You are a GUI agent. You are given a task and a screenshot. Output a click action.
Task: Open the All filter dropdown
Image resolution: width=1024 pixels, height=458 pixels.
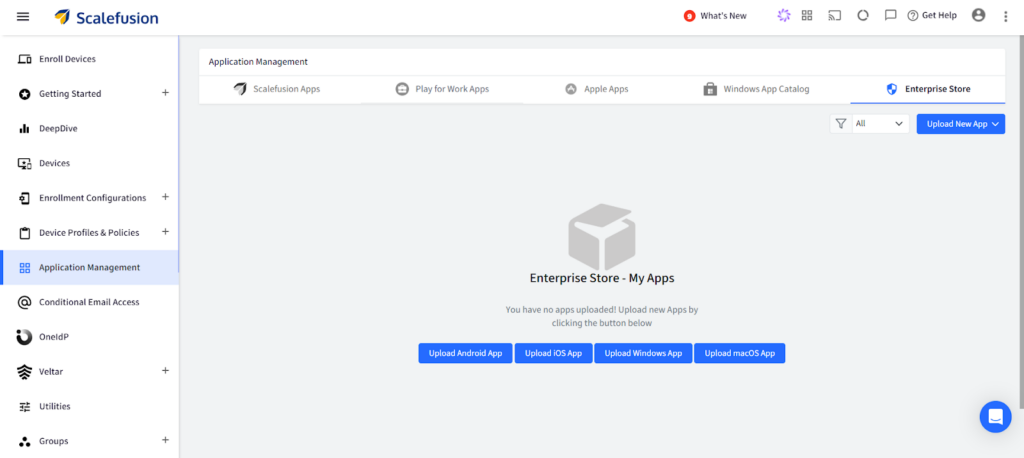point(880,124)
